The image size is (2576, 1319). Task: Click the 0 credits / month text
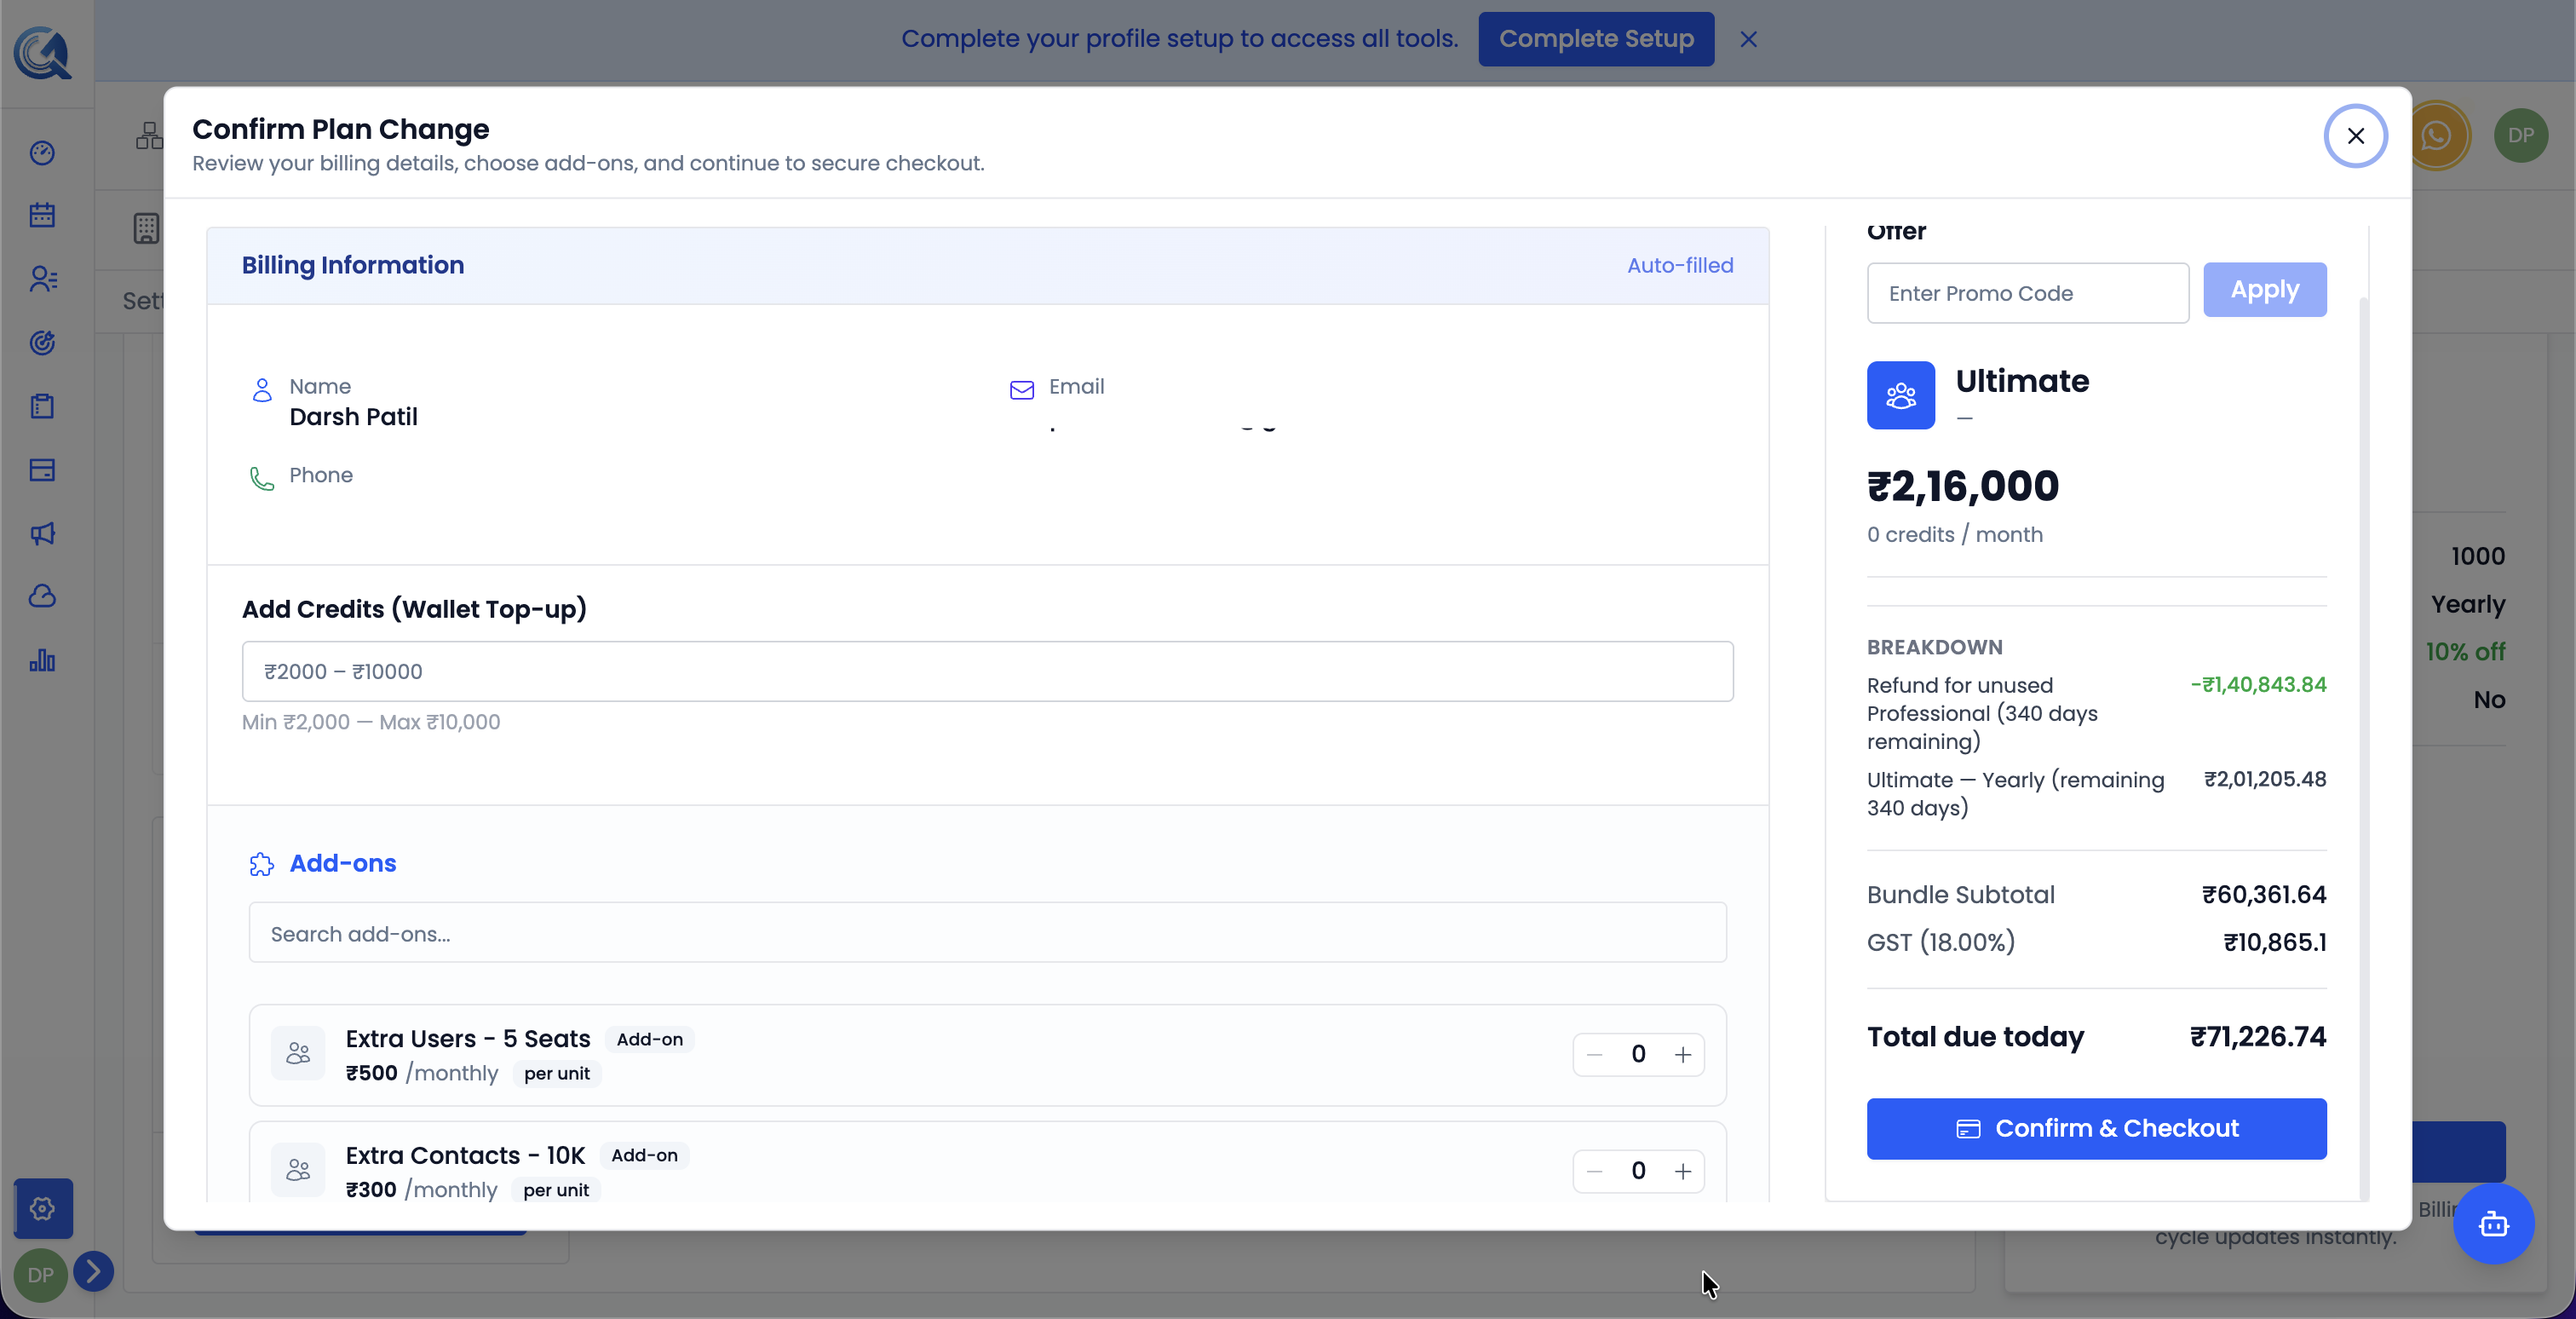click(1955, 535)
